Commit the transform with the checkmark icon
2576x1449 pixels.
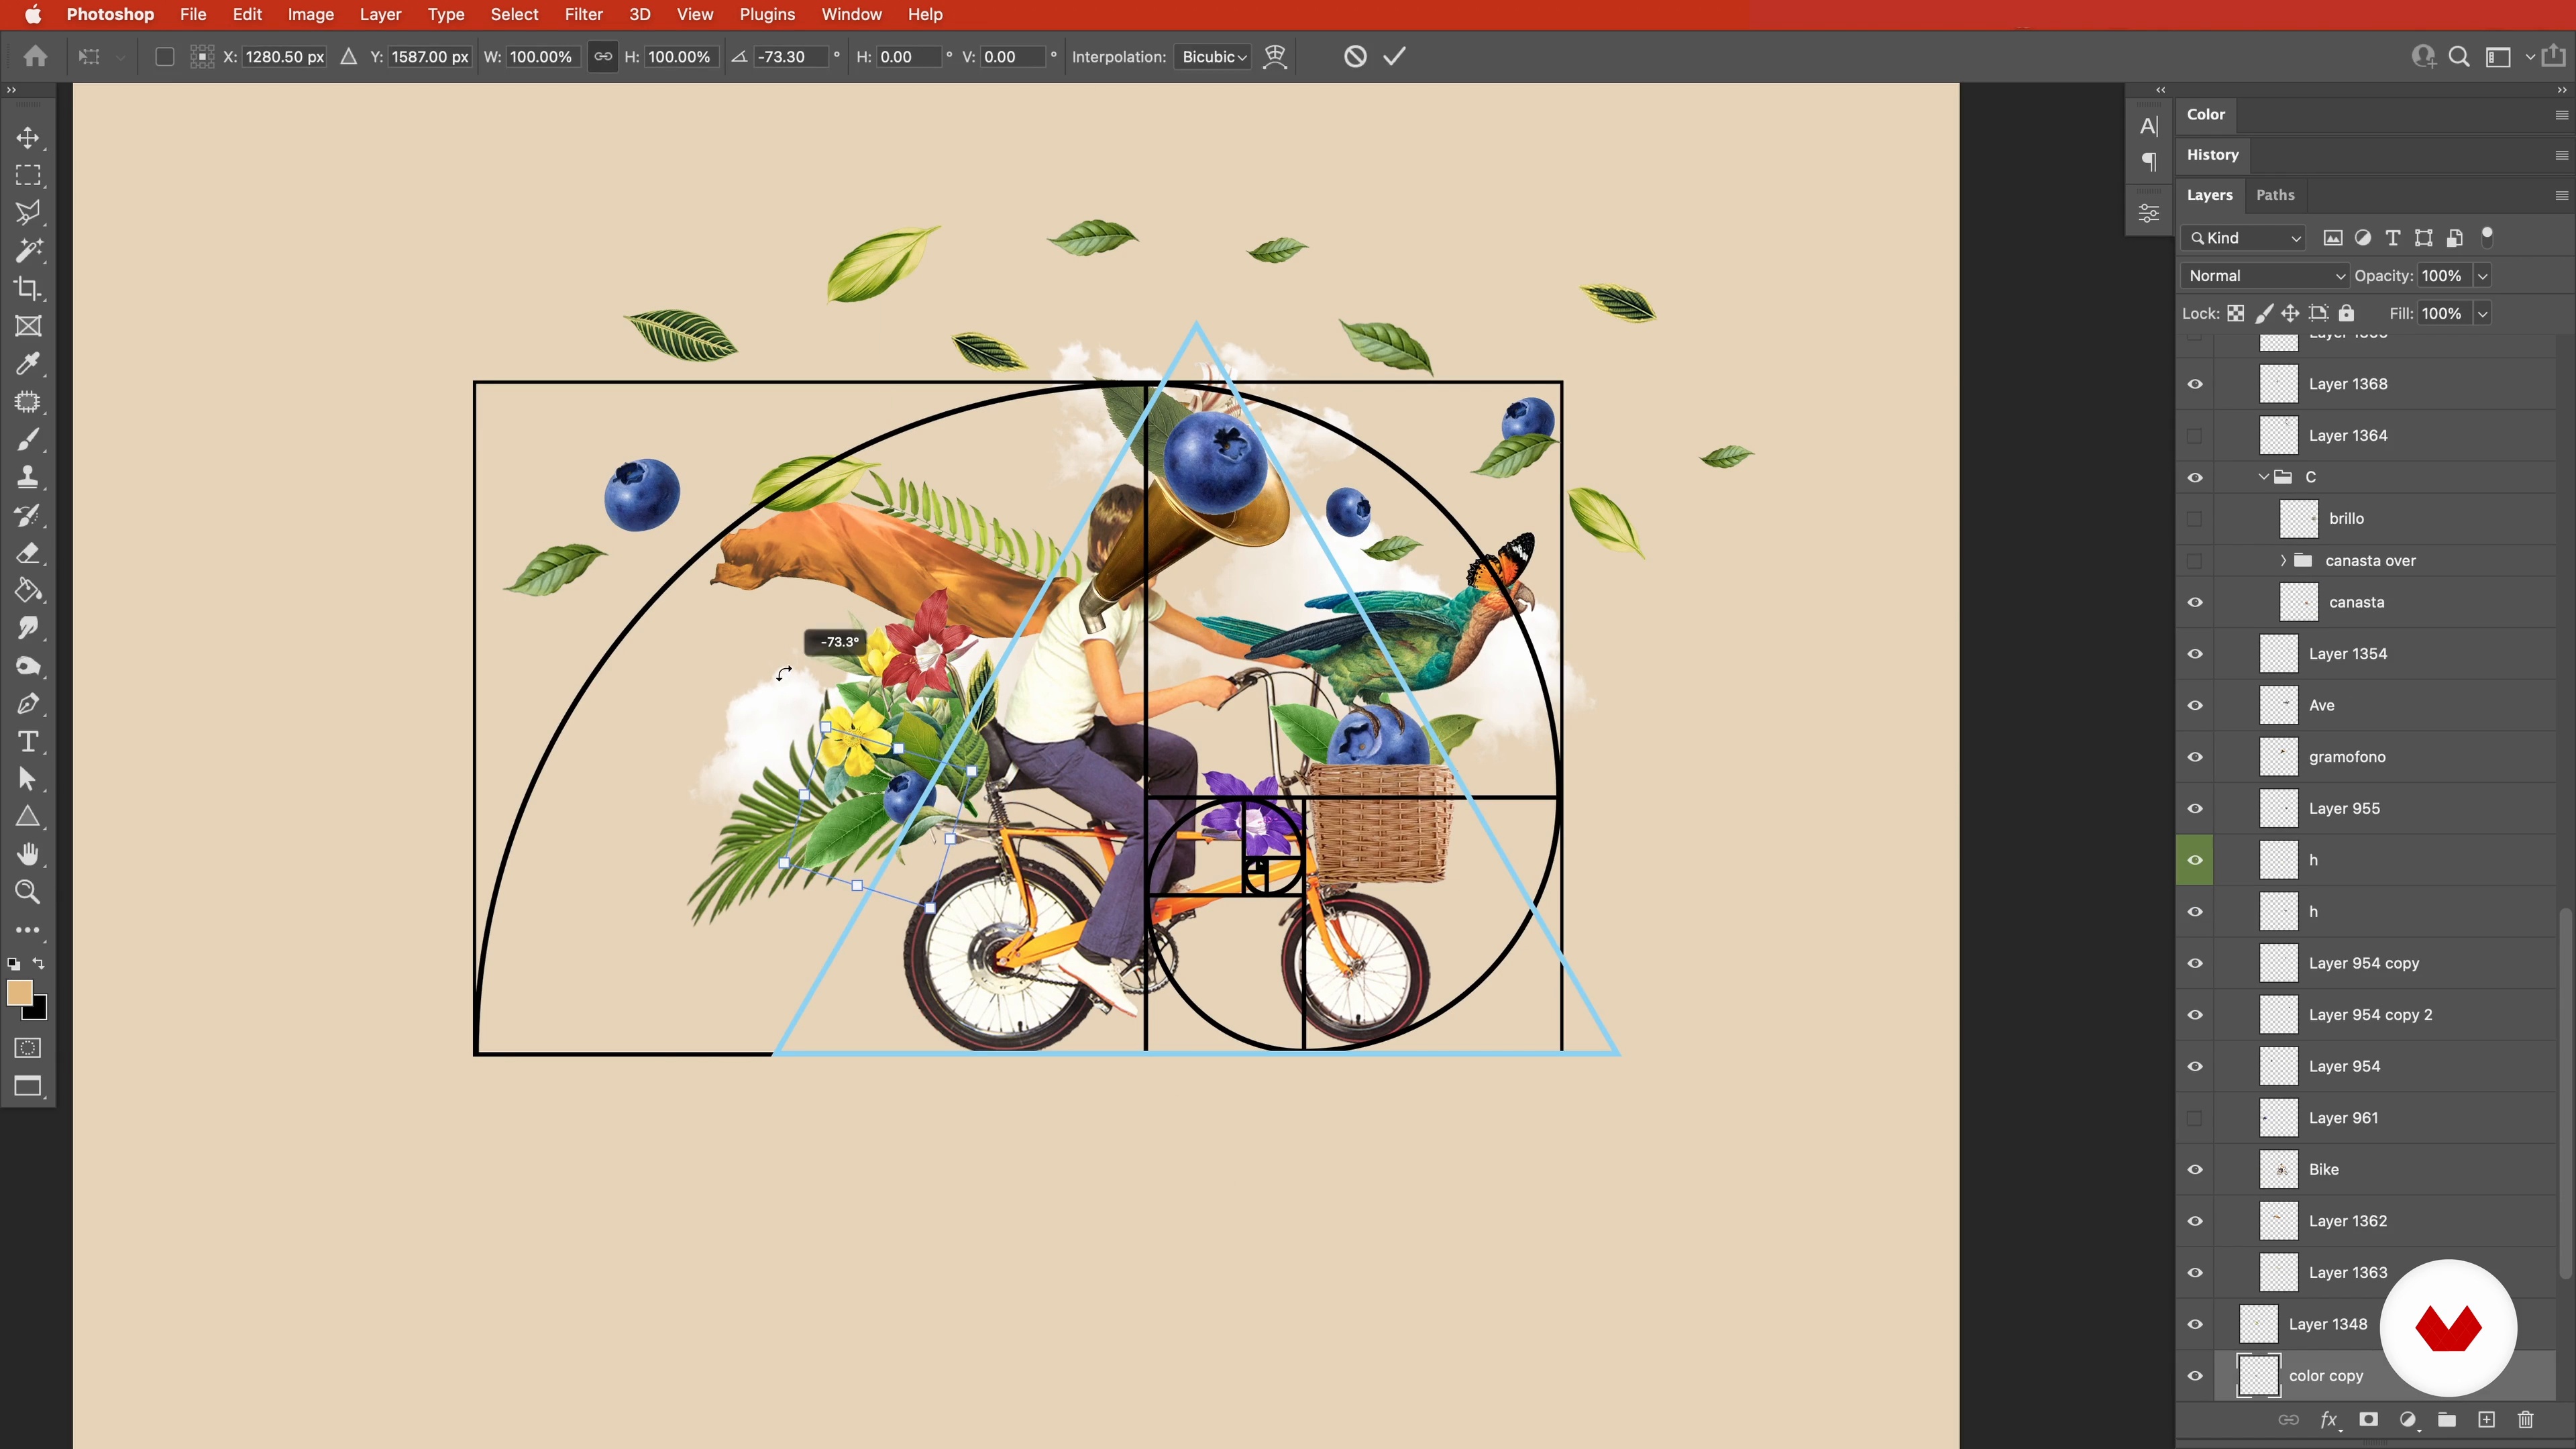(x=1395, y=57)
